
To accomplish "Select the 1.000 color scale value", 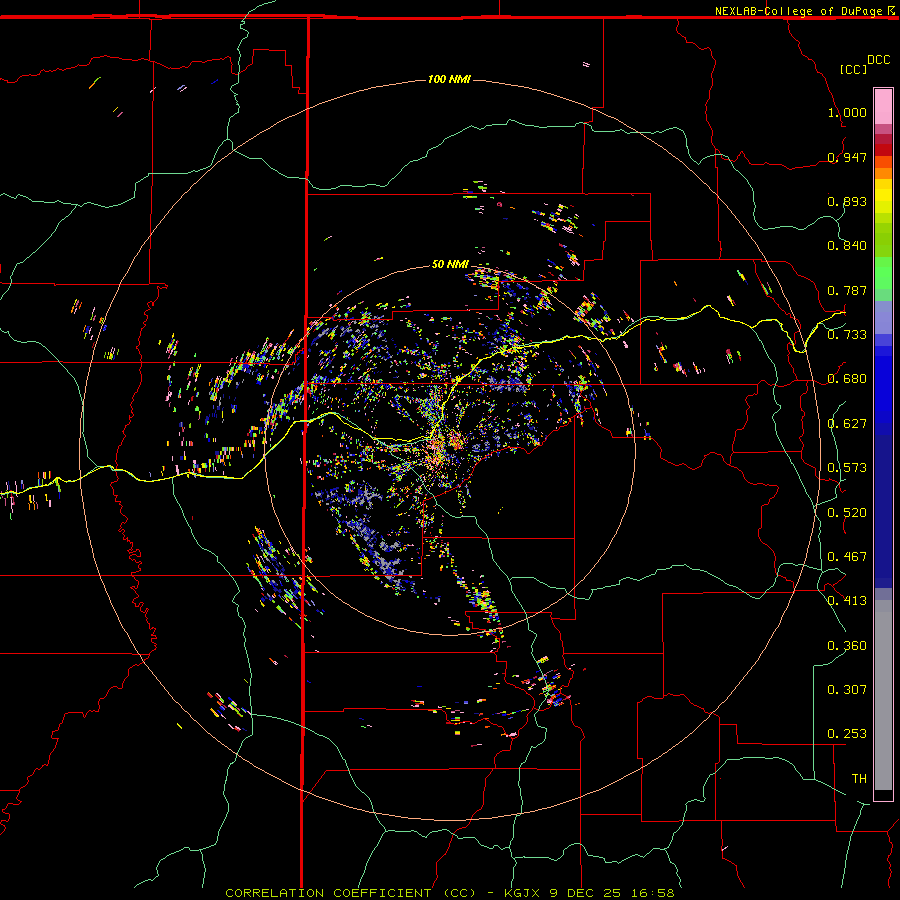I will pos(847,112).
